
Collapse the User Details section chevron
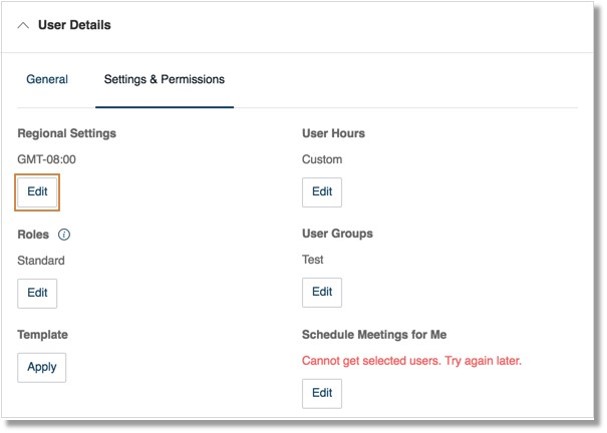pos(23,26)
